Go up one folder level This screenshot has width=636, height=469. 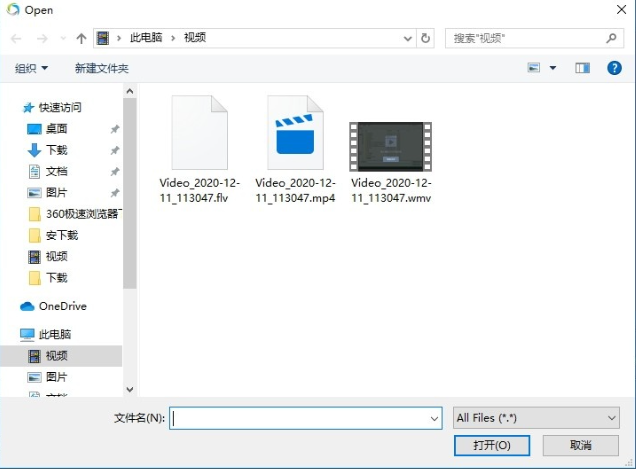(81, 39)
